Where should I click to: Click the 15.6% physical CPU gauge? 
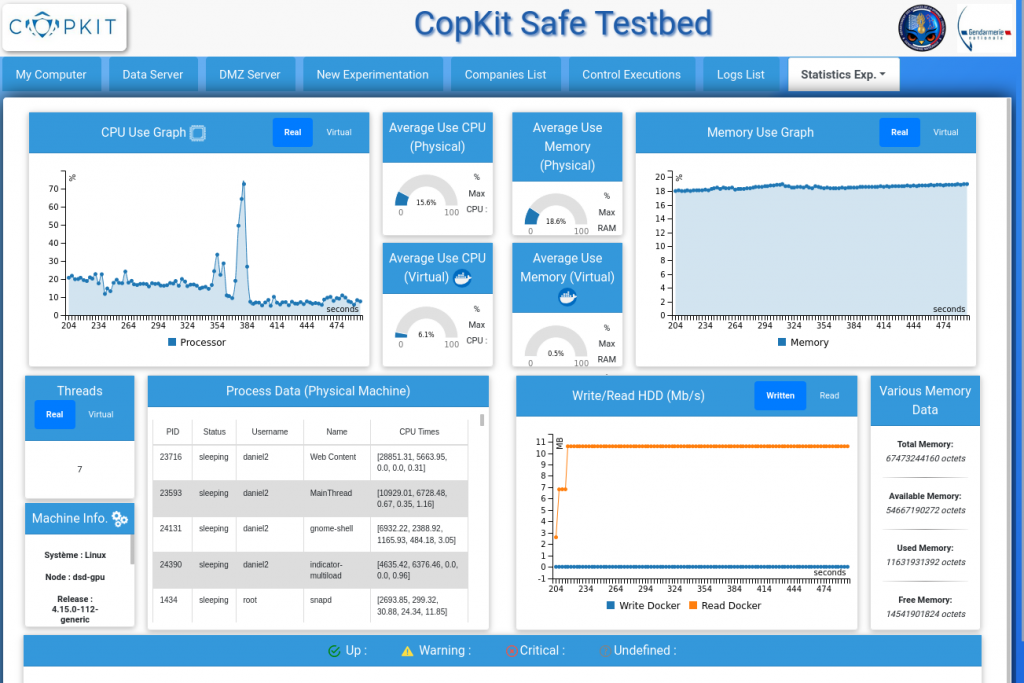(426, 192)
